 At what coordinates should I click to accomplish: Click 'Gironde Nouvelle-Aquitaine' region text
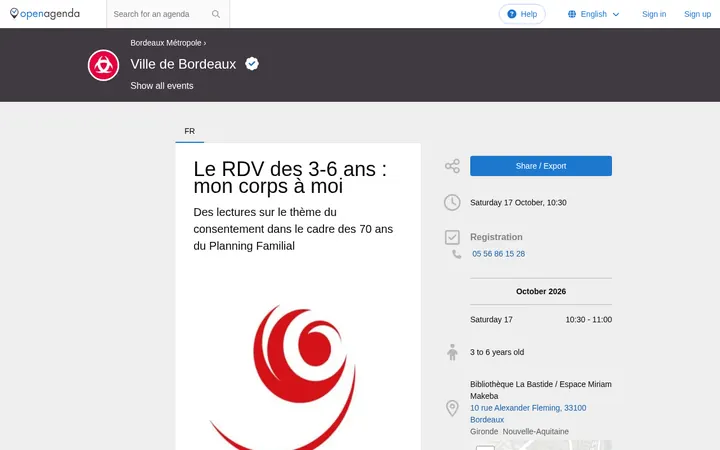click(519, 432)
